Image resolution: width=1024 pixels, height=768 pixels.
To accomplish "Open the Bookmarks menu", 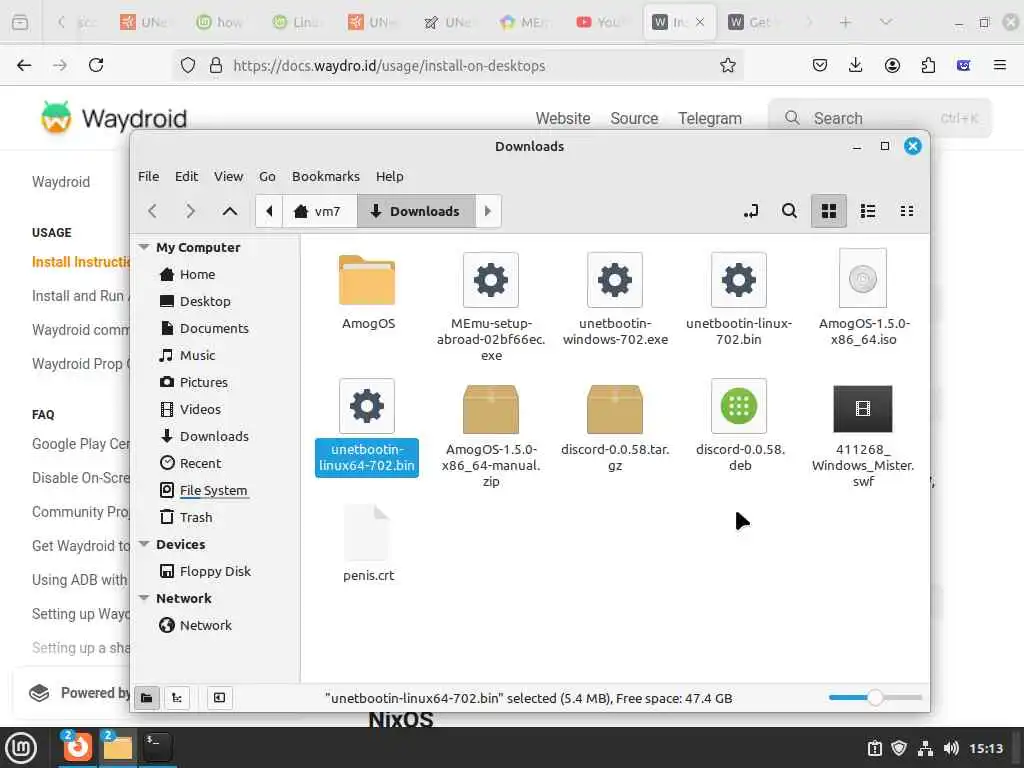I will [x=326, y=176].
